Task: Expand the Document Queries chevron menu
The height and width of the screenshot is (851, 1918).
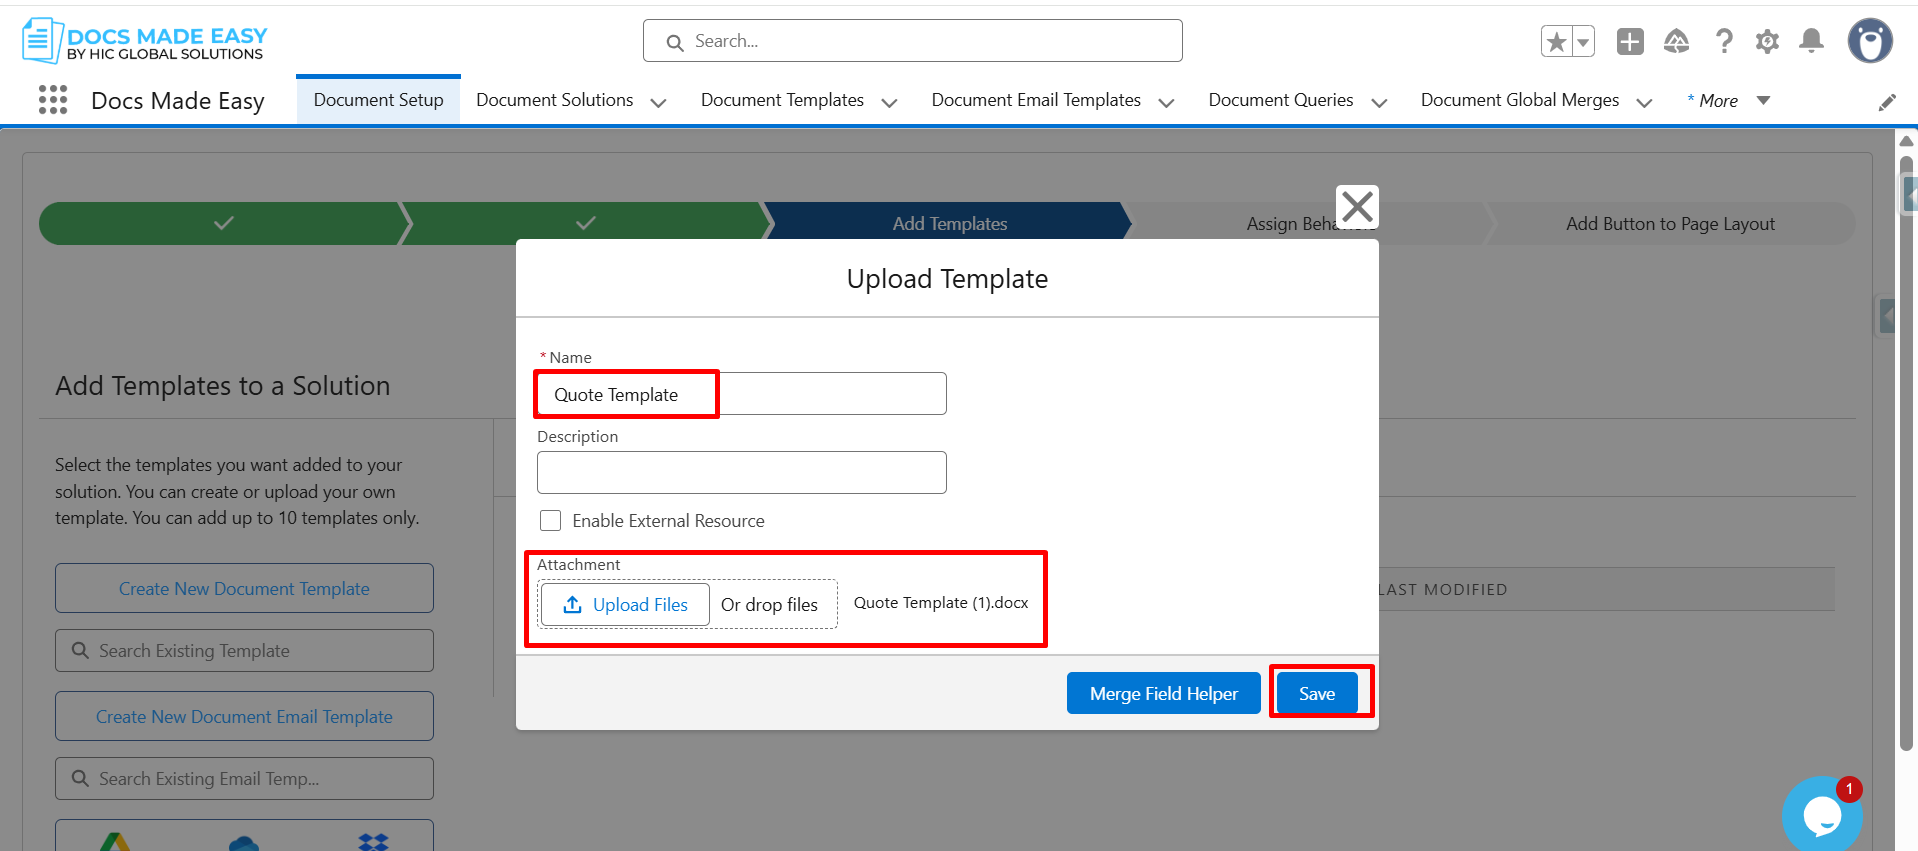Action: click(x=1379, y=102)
